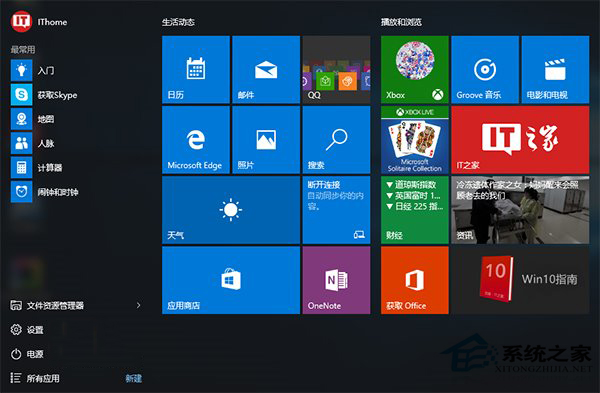Image resolution: width=600 pixels, height=393 pixels.
Task: Click the 最常用 section label
Action: pos(23,49)
